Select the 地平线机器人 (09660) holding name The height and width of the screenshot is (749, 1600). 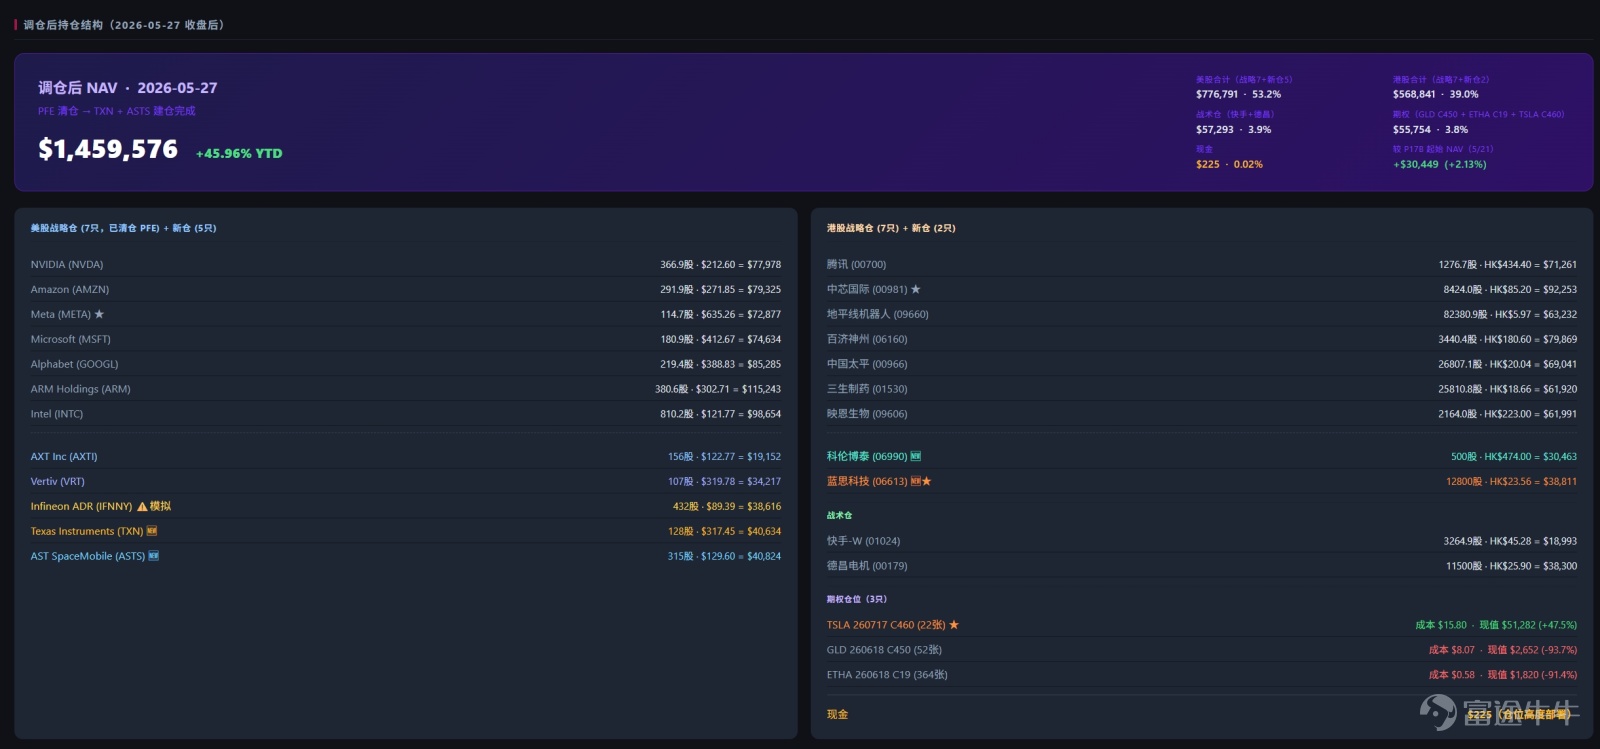[878, 314]
